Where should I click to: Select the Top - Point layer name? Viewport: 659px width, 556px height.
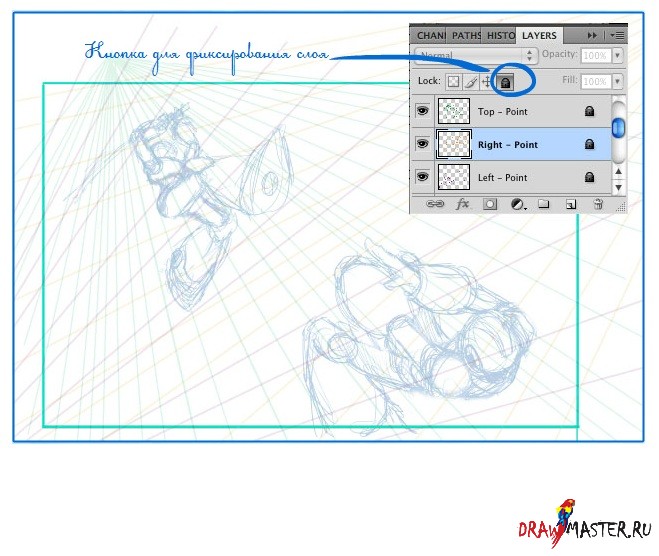click(502, 112)
